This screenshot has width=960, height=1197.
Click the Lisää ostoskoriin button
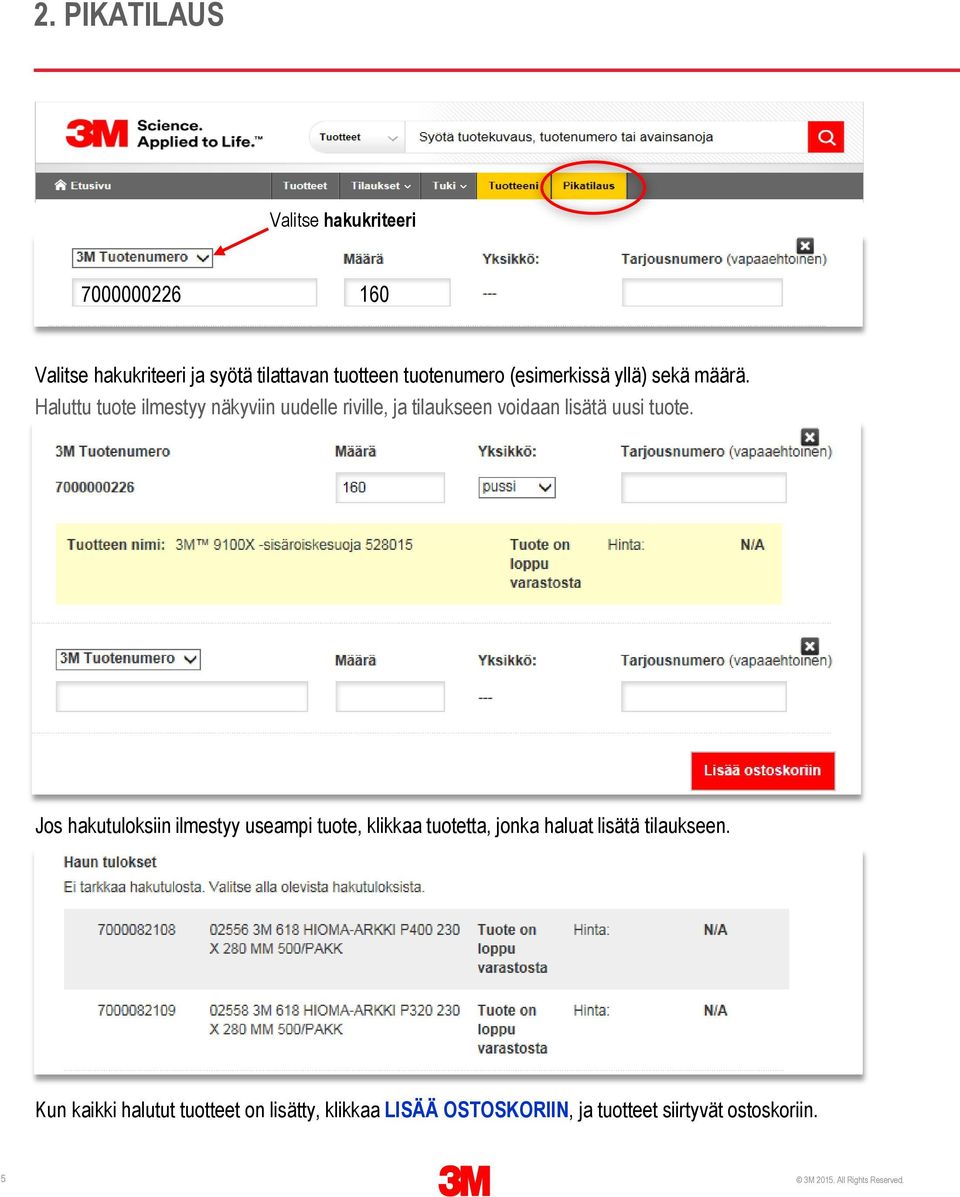(762, 770)
